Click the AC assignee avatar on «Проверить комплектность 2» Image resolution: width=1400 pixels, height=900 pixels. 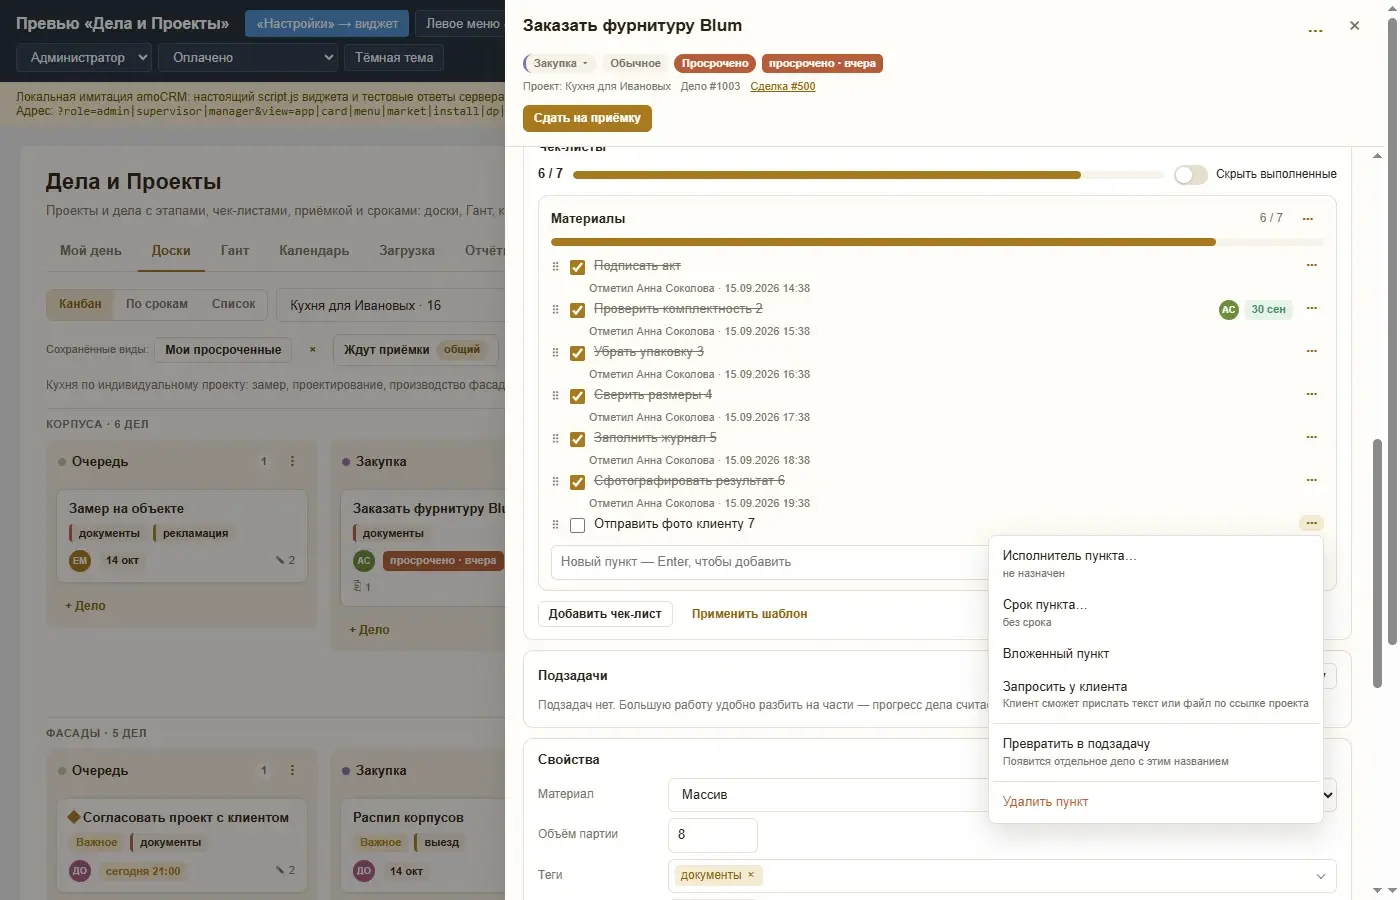point(1229,310)
